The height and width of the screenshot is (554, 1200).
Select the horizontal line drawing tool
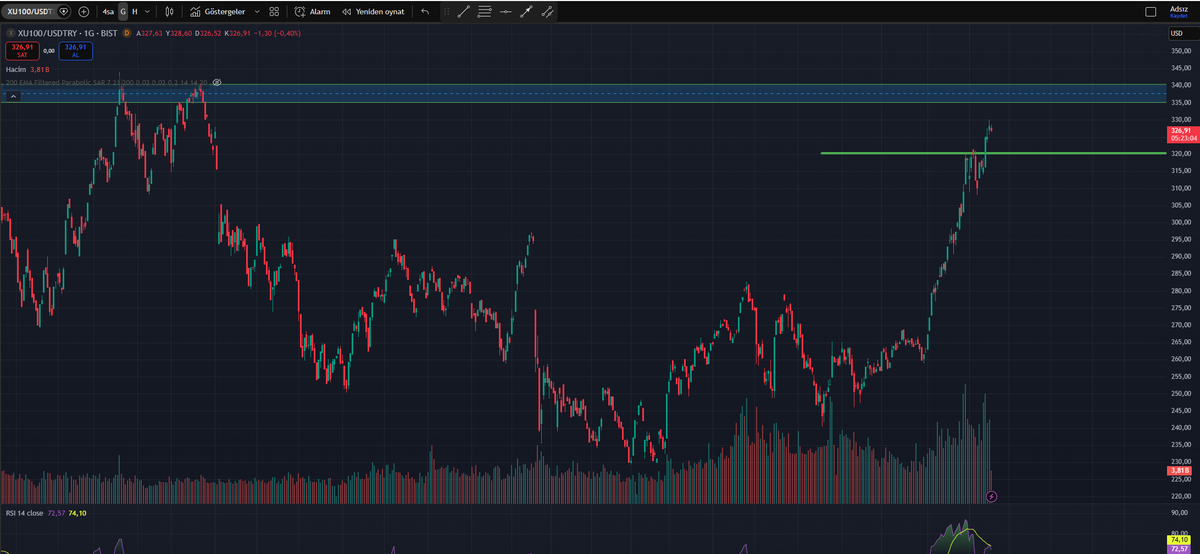click(x=505, y=11)
